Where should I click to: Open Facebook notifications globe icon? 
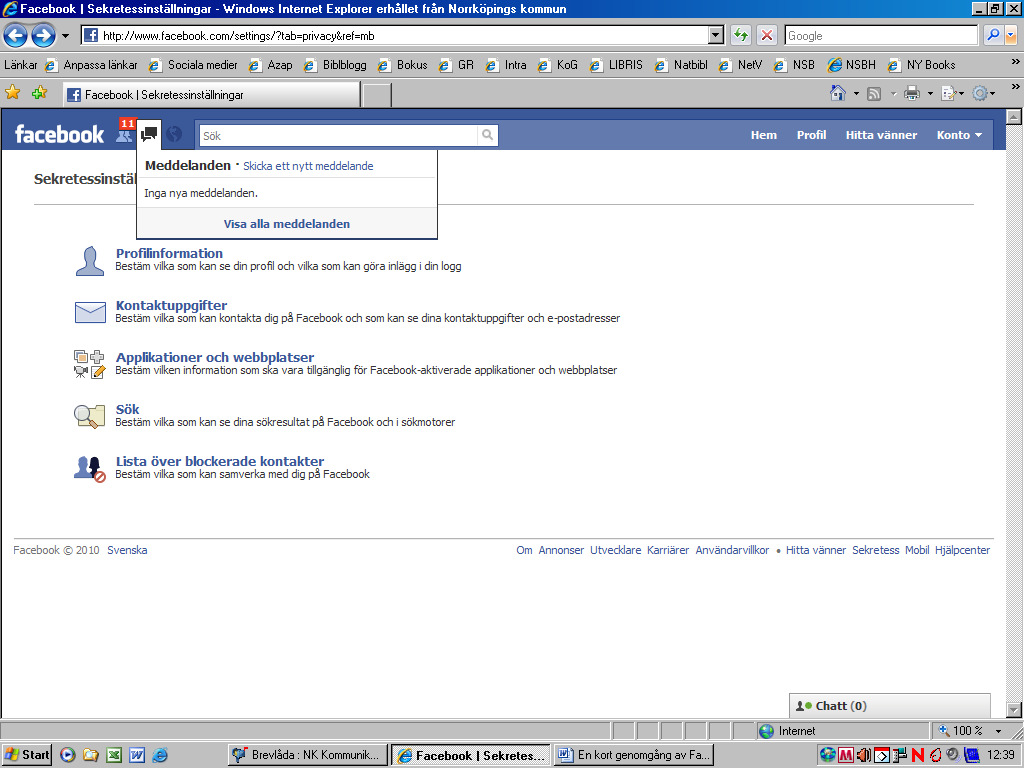174,135
